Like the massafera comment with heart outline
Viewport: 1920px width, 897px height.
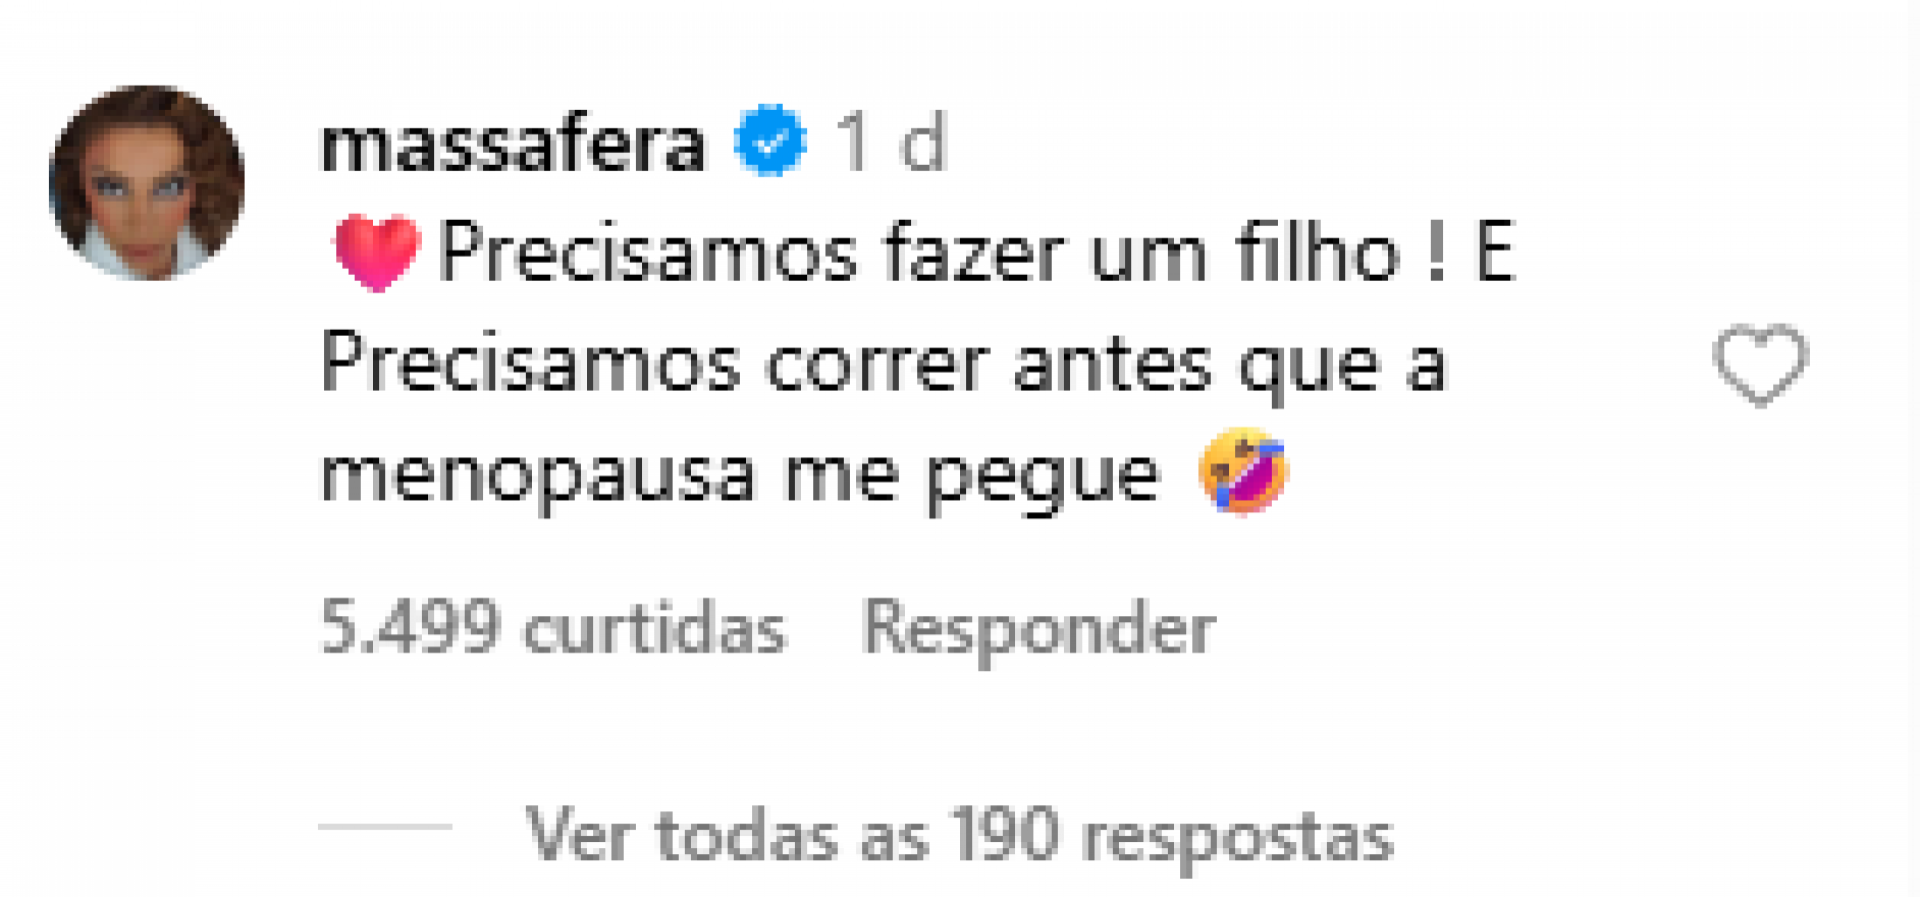[x=1760, y=365]
